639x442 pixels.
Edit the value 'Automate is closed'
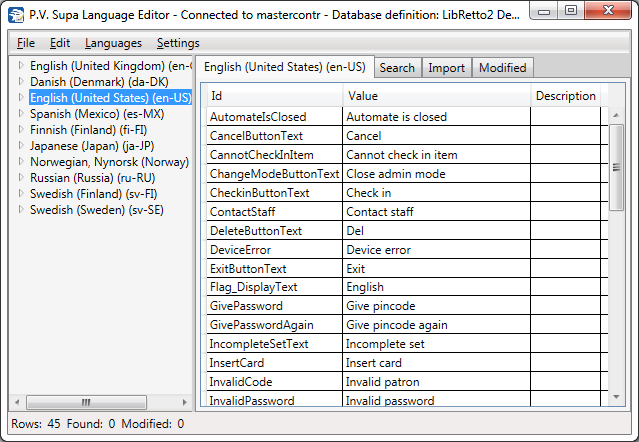click(x=435, y=117)
